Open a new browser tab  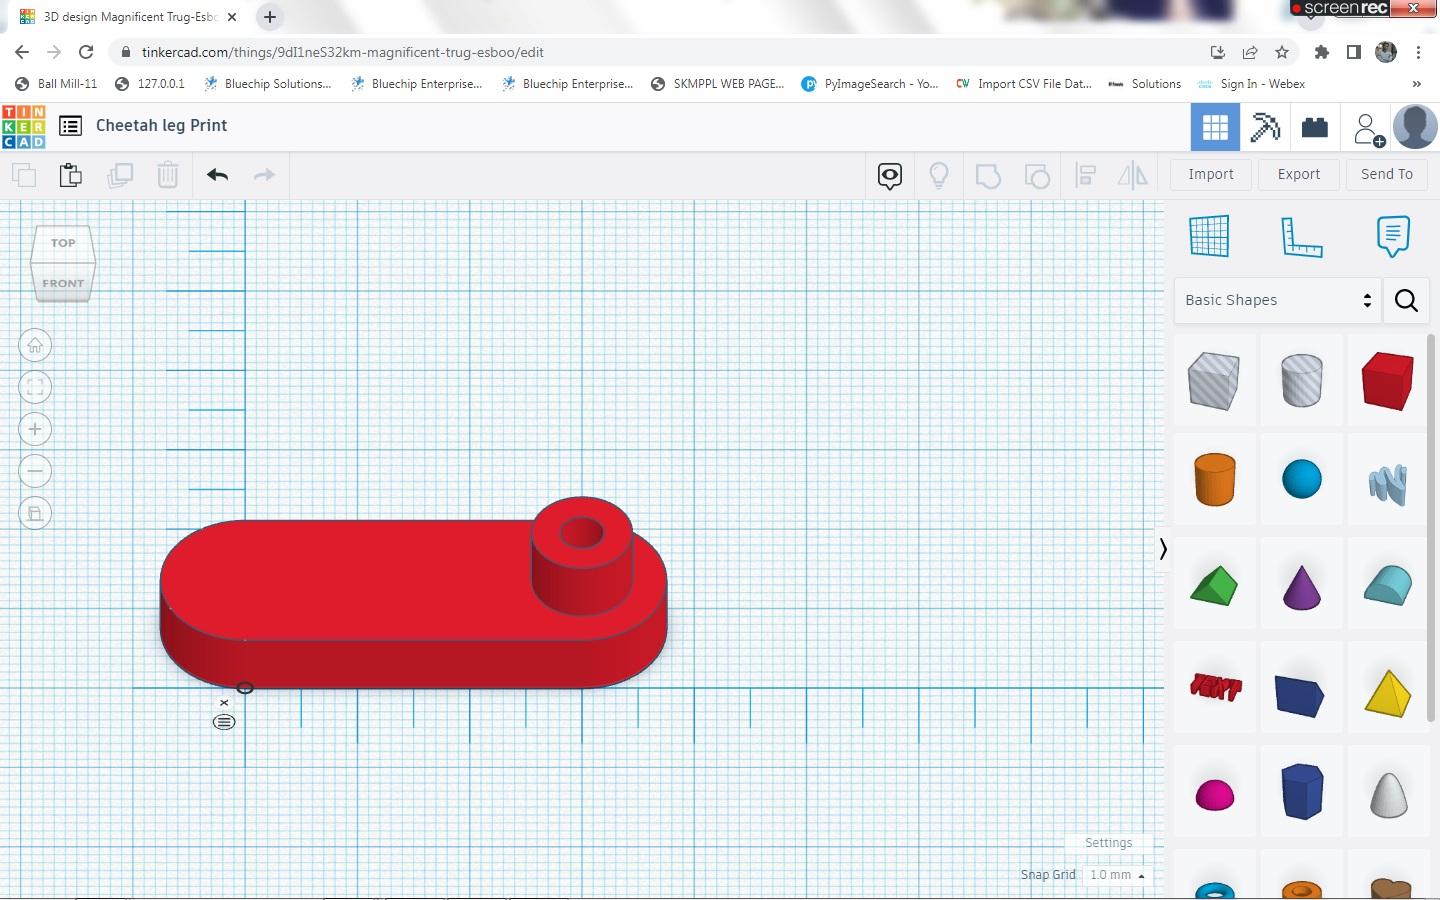click(x=270, y=17)
